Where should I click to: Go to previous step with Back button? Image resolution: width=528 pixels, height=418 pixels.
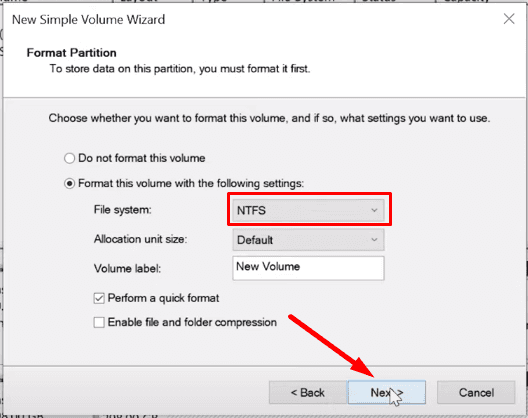pyautogui.click(x=307, y=392)
